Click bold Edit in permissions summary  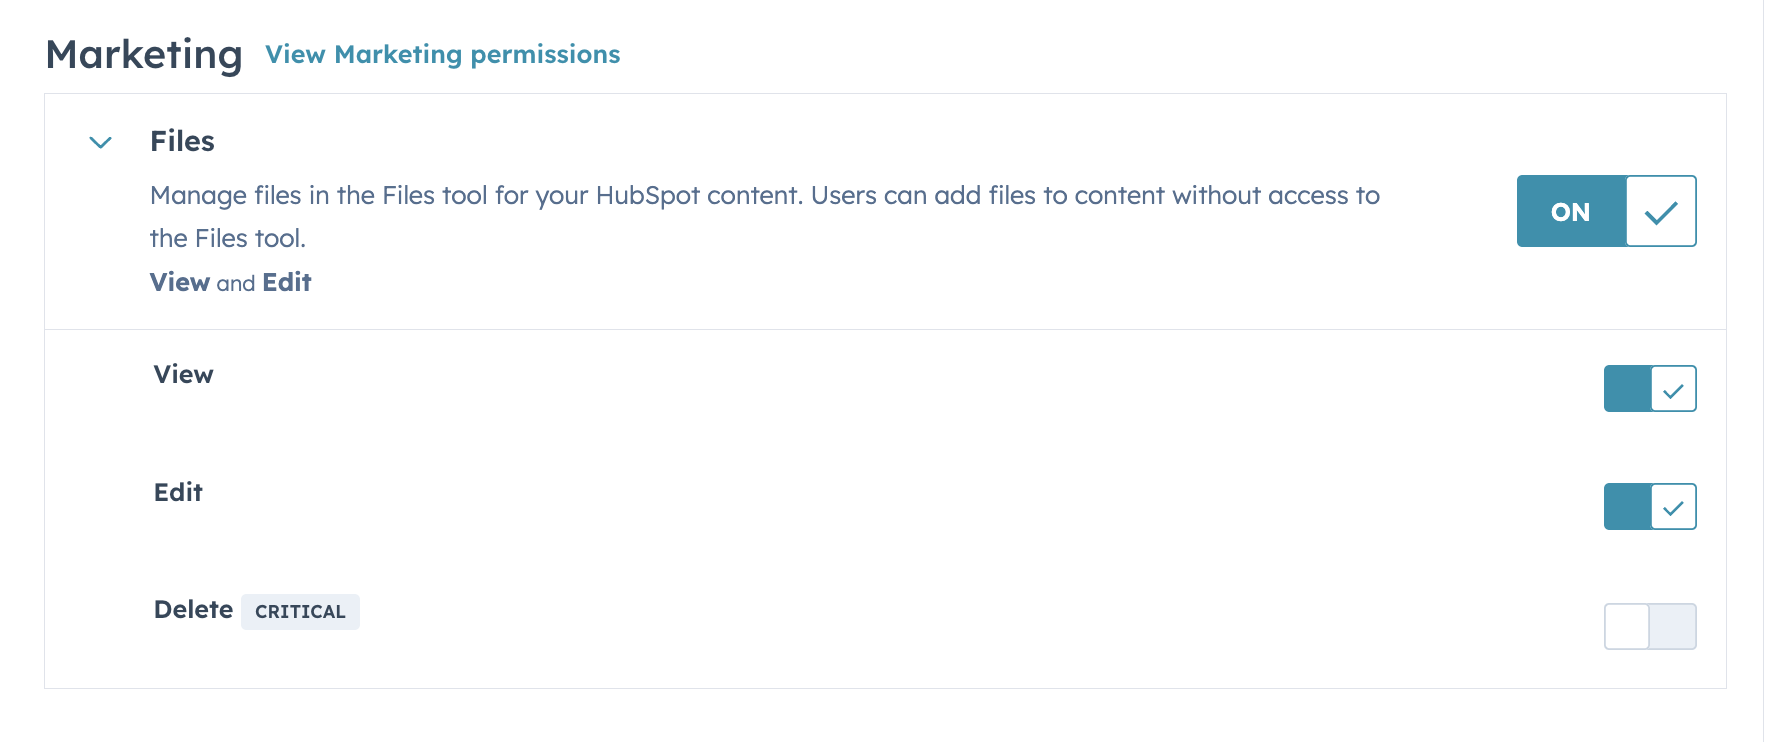(x=287, y=282)
